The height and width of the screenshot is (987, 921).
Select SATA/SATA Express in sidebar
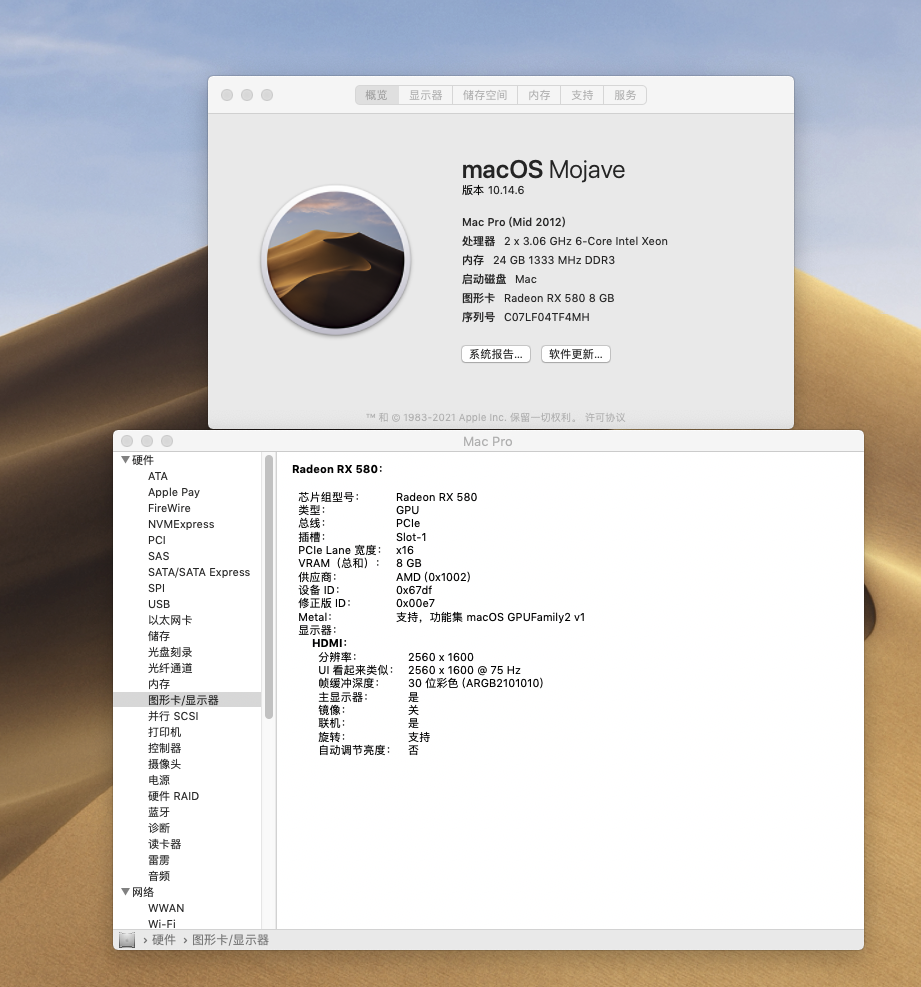click(199, 572)
